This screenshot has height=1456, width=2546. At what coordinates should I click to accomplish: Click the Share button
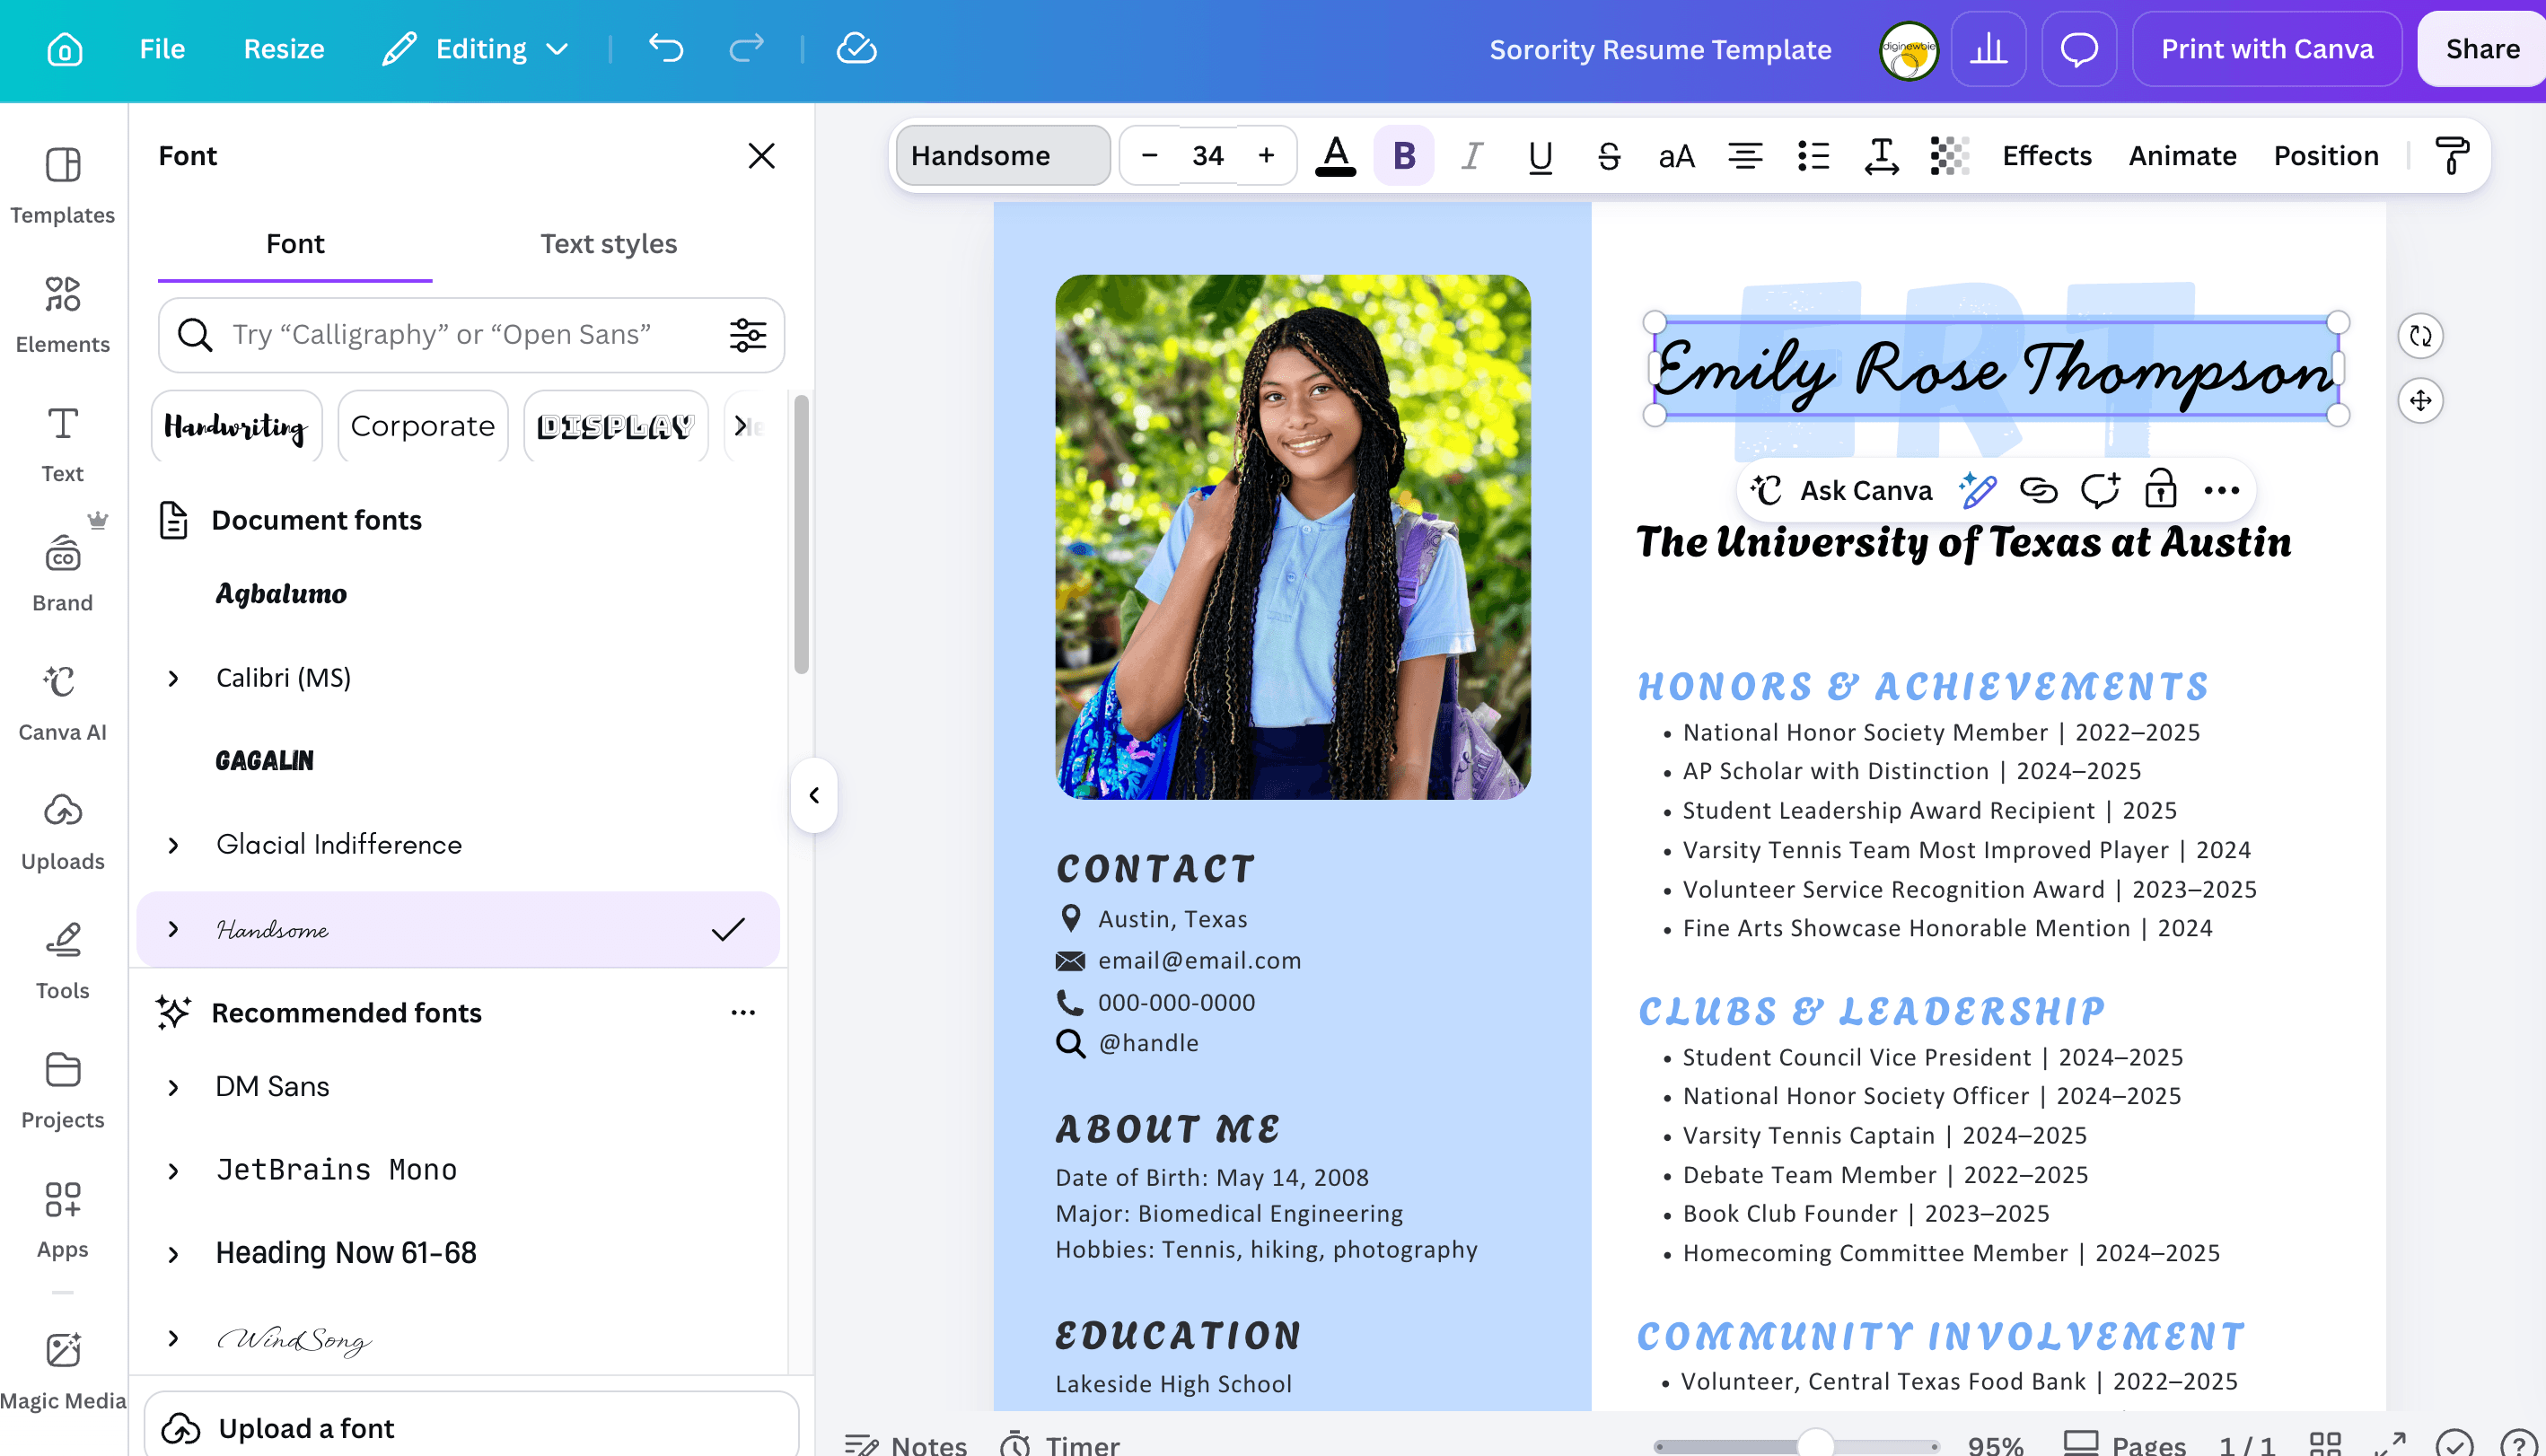[2481, 49]
